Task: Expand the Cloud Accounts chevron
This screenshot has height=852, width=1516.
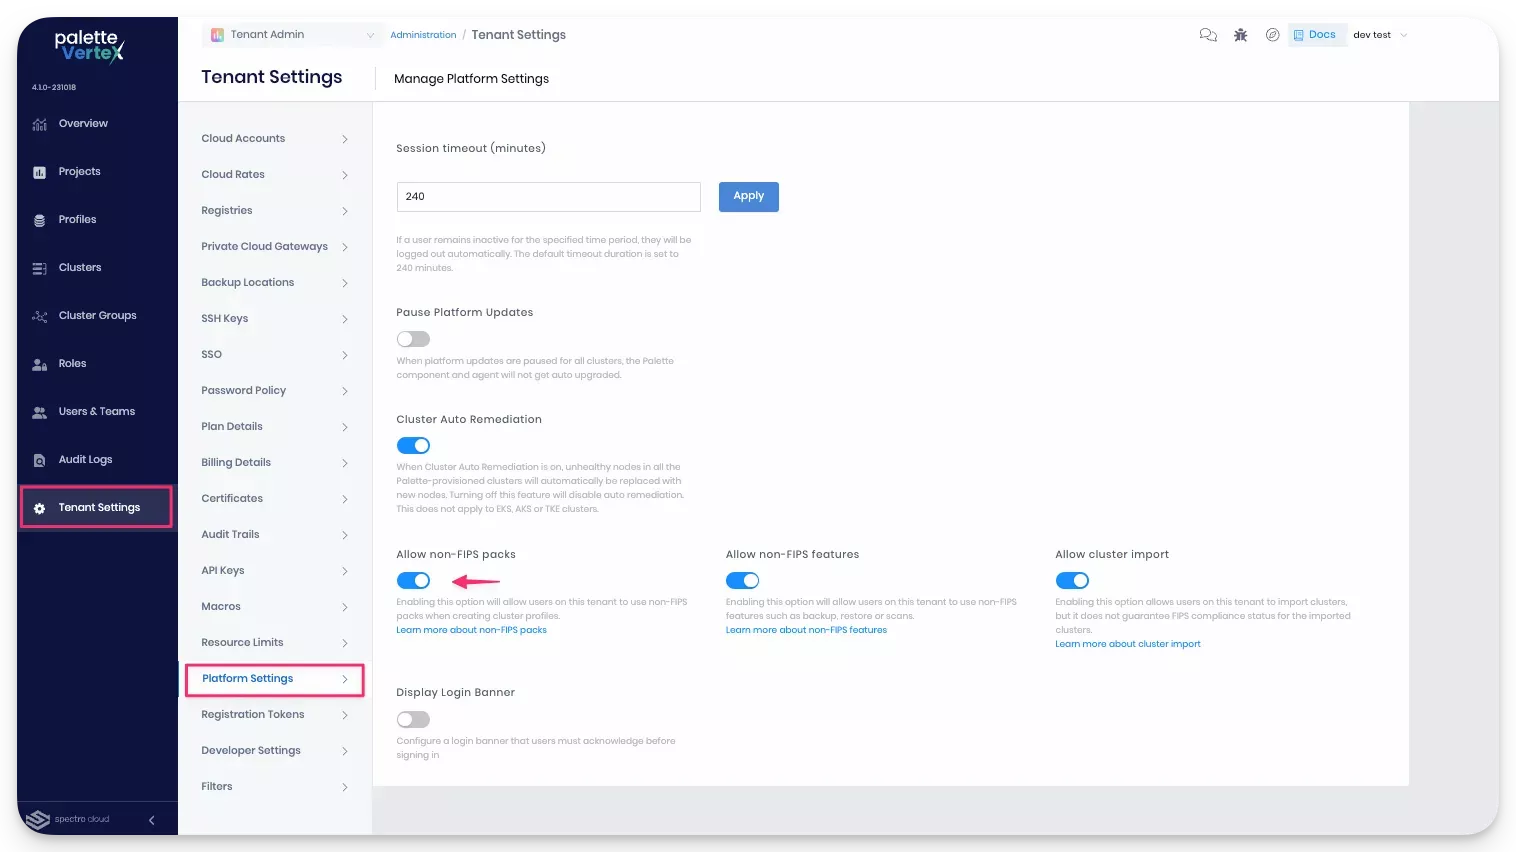Action: (x=345, y=139)
